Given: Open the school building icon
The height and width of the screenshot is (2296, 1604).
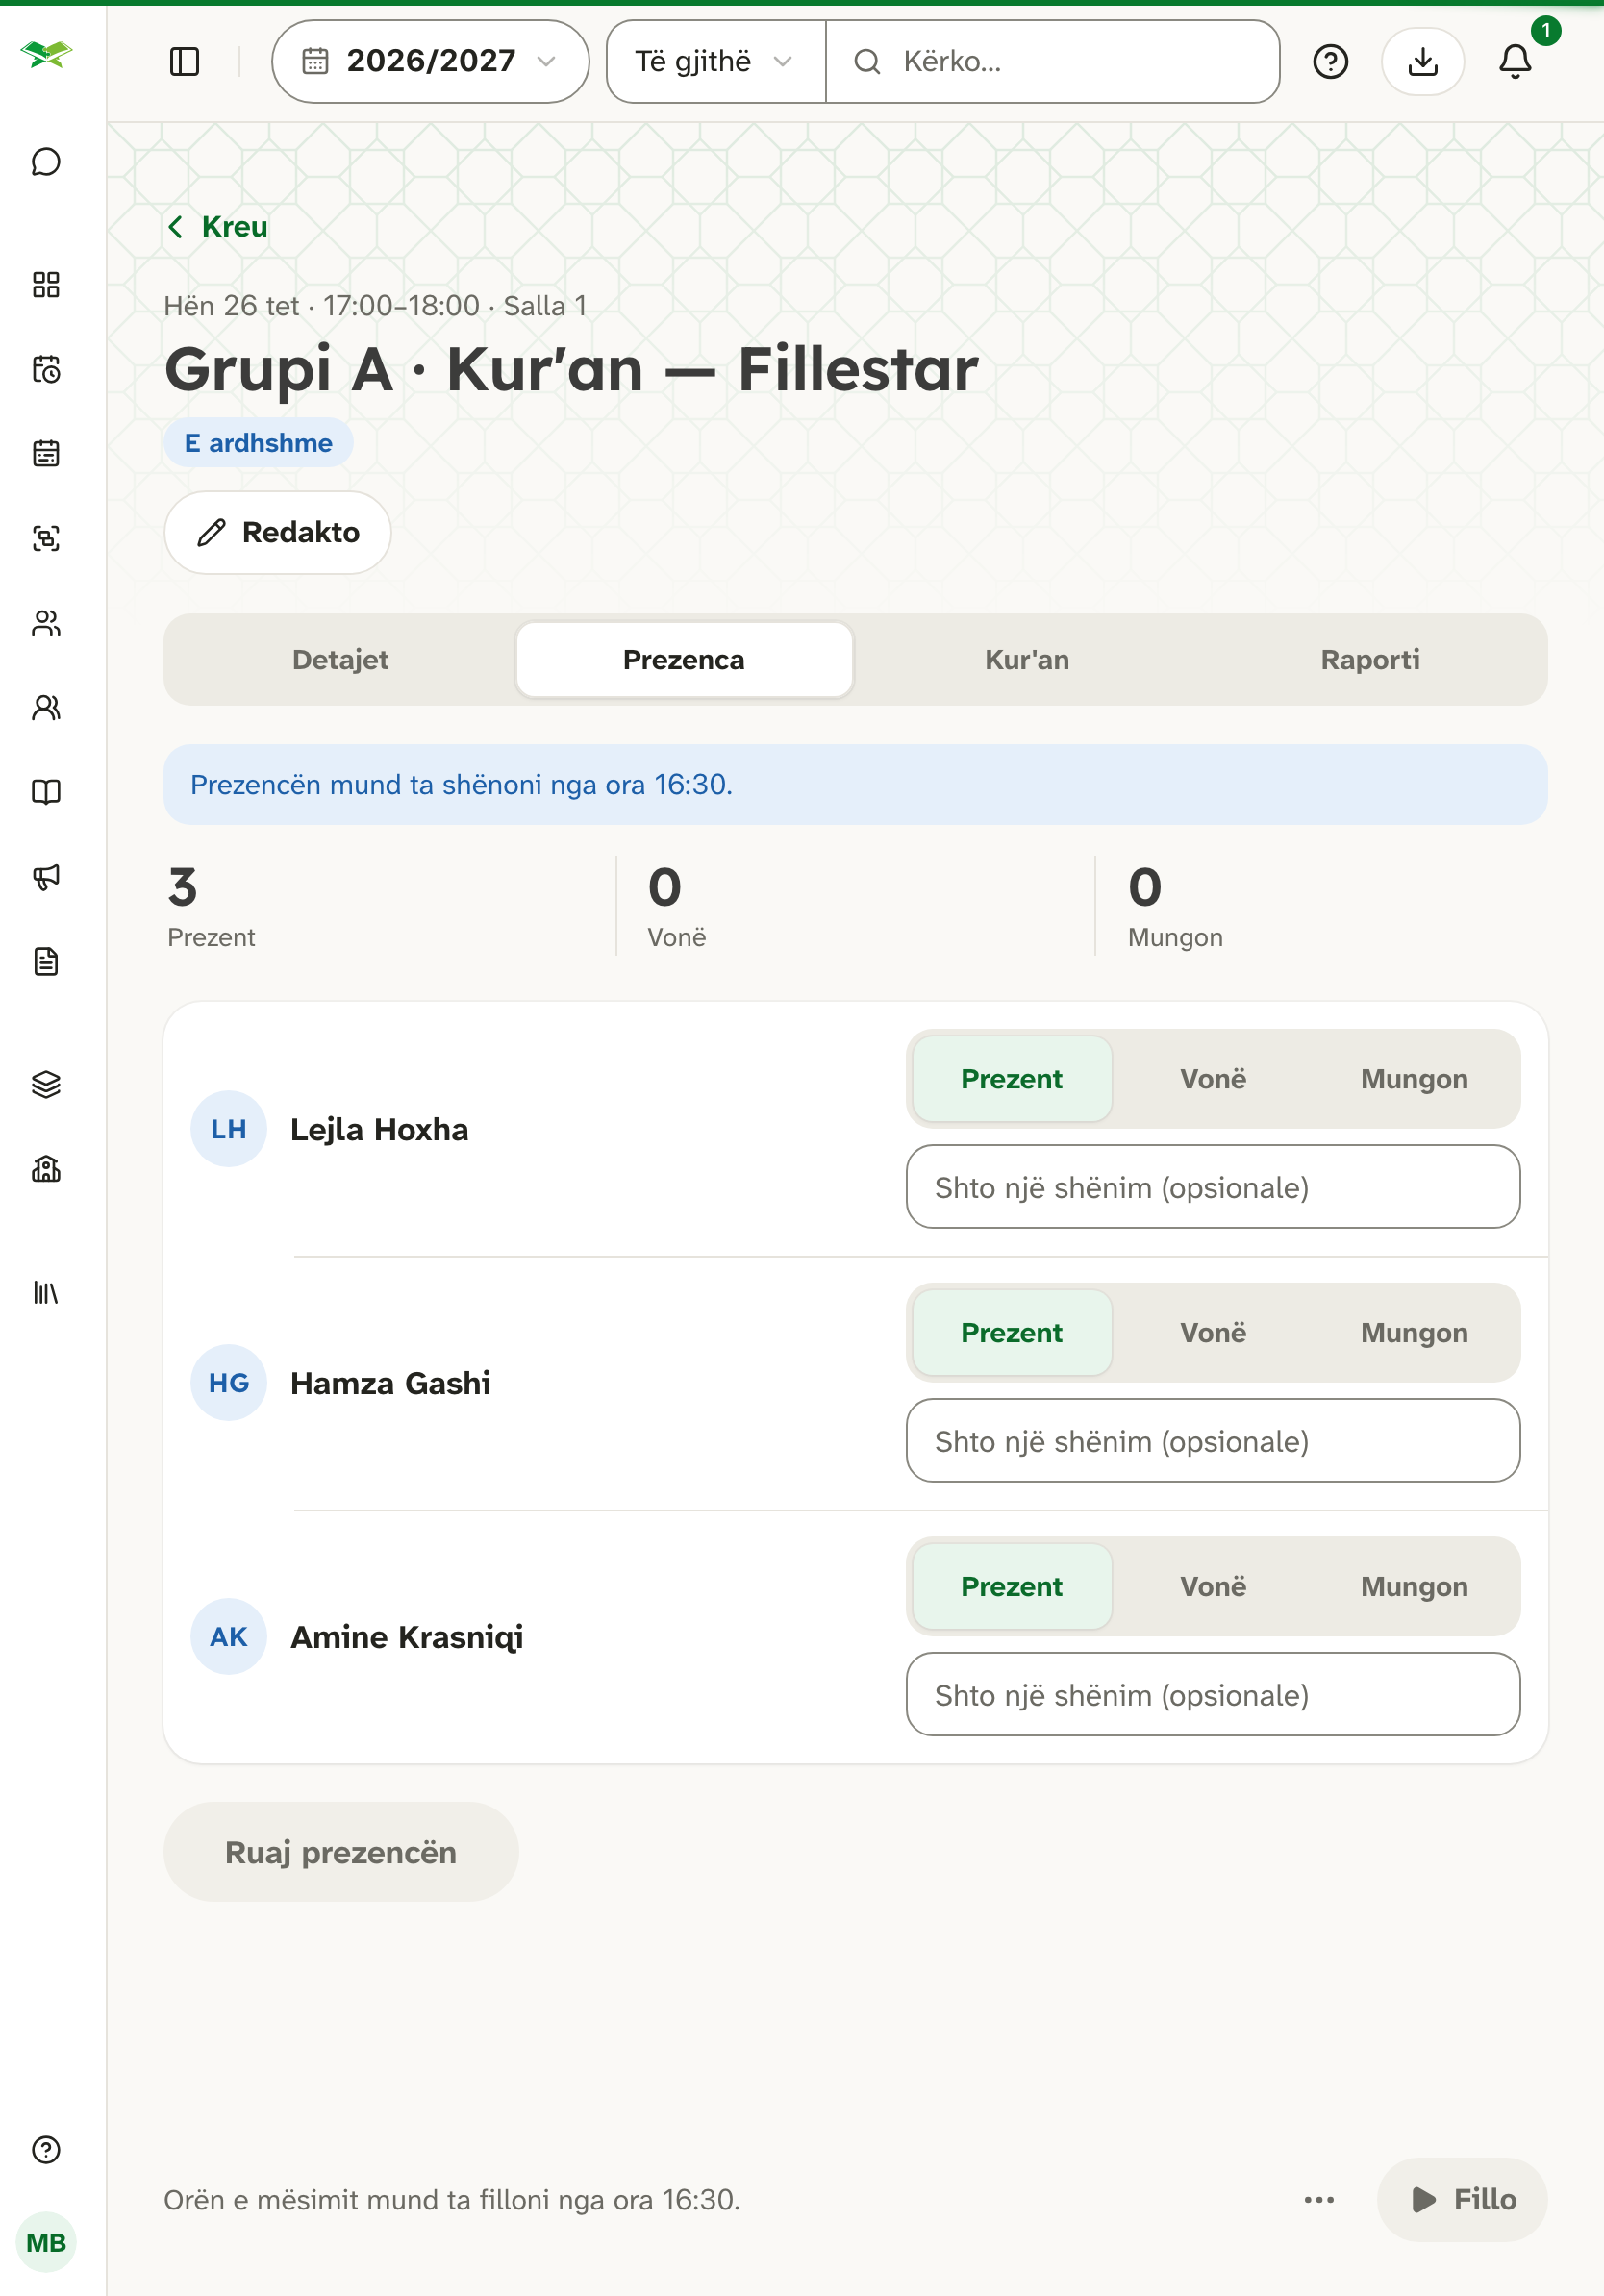Looking at the screenshot, I should tap(46, 1169).
